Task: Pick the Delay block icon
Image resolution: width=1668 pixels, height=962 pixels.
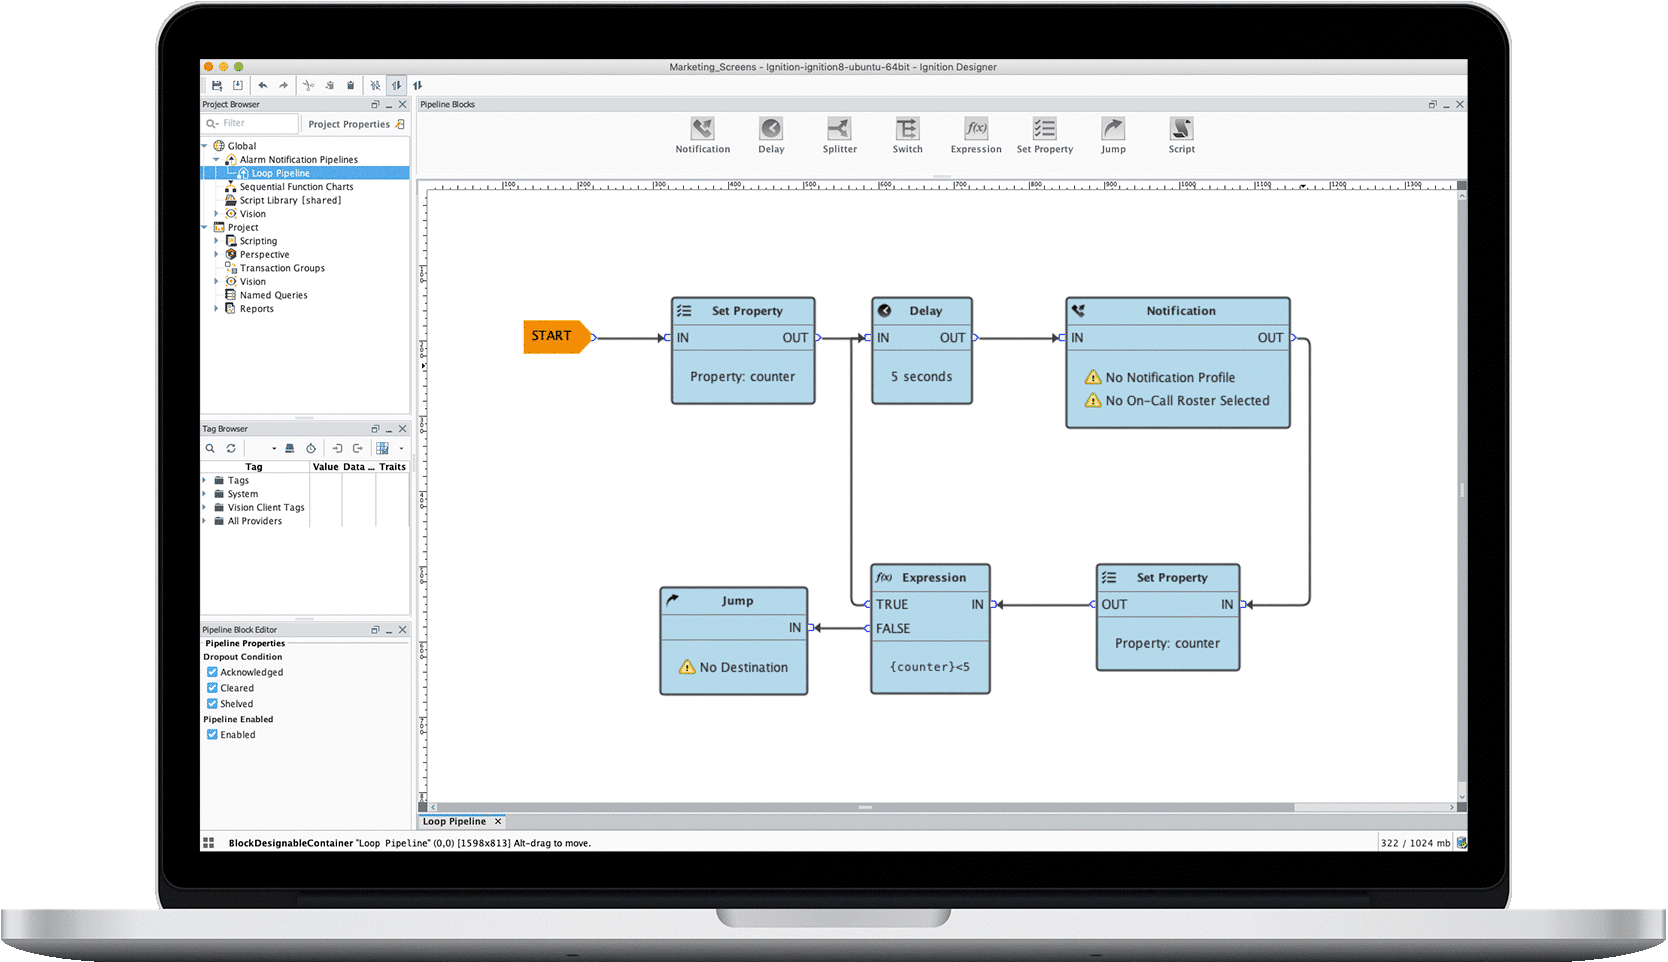Action: coord(770,129)
